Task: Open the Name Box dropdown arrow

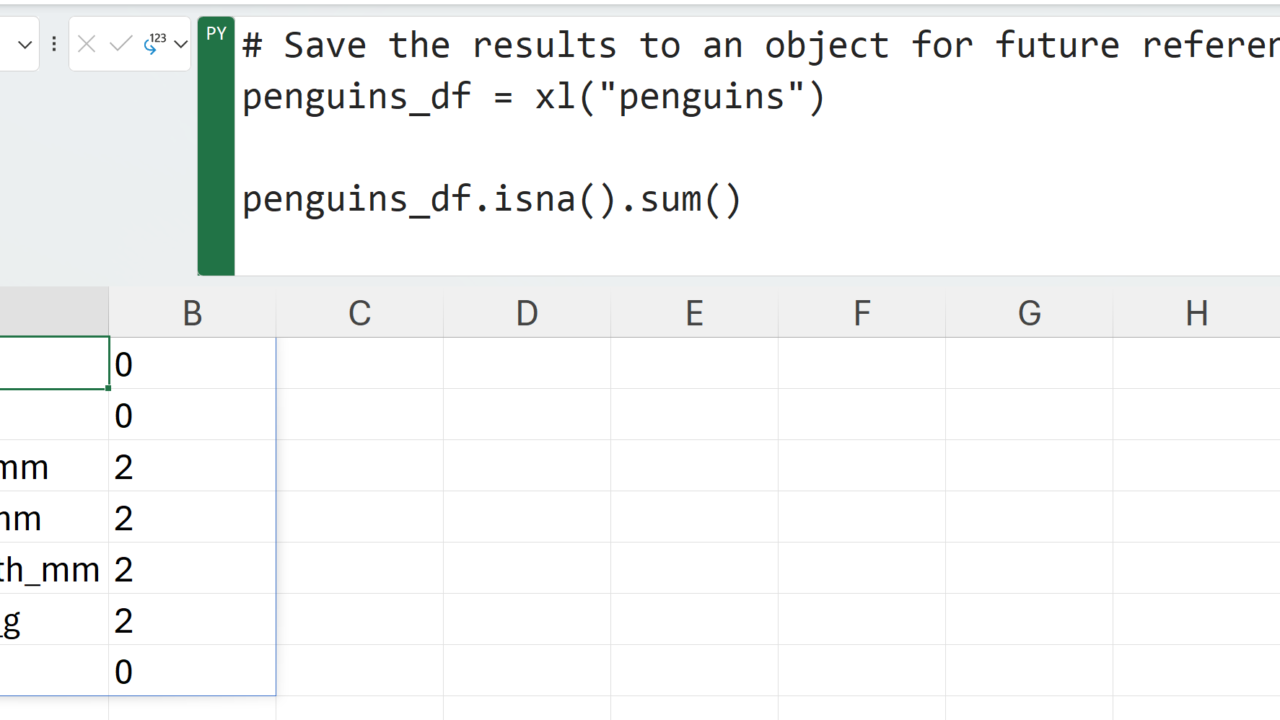Action: (25, 44)
